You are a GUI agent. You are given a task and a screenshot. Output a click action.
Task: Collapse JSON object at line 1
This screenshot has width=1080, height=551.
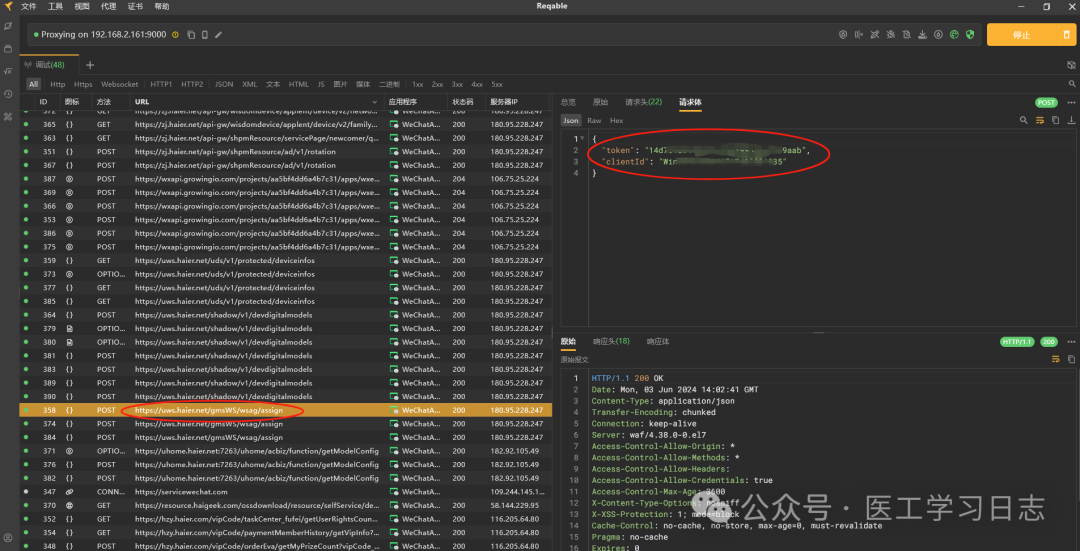click(581, 139)
